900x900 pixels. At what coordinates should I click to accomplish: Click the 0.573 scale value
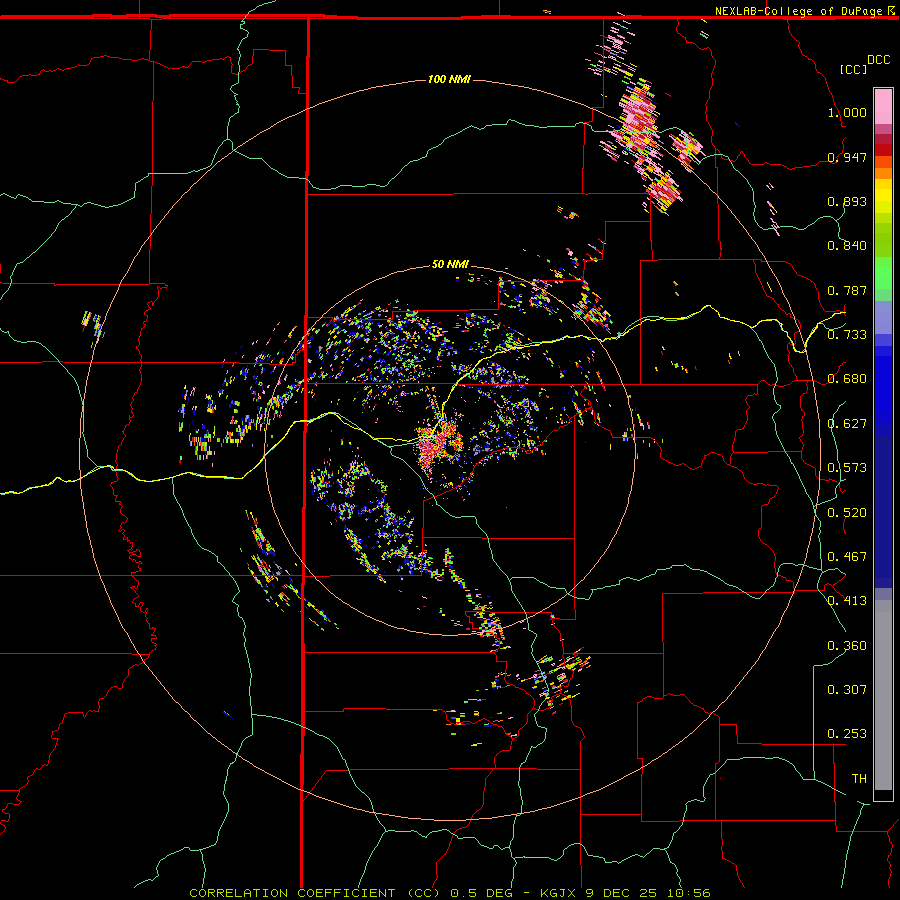tap(847, 468)
